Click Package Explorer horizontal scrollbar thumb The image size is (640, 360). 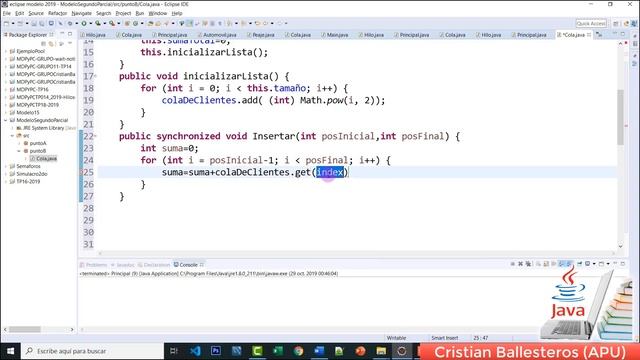(25, 329)
